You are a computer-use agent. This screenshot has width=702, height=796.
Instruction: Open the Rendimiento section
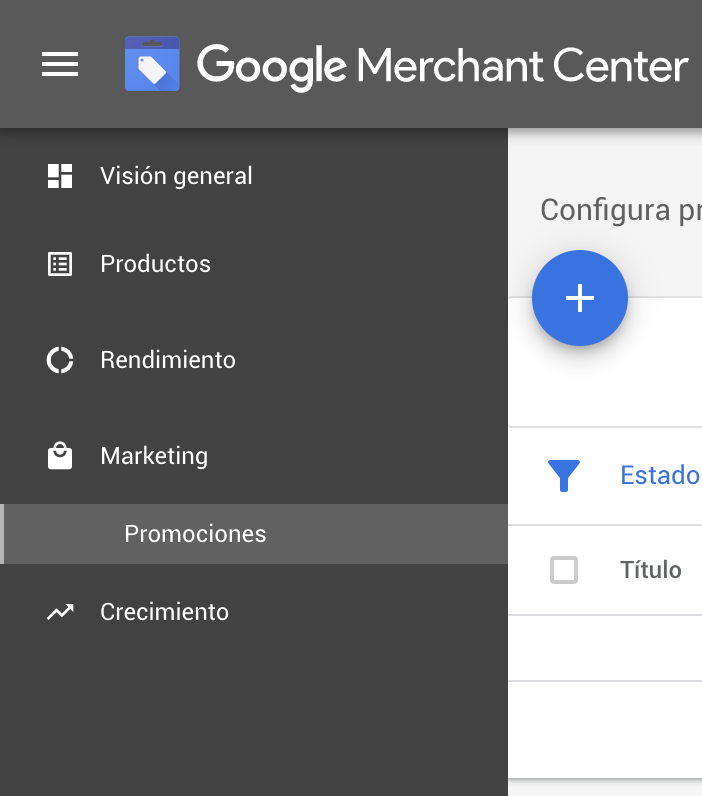pos(168,360)
